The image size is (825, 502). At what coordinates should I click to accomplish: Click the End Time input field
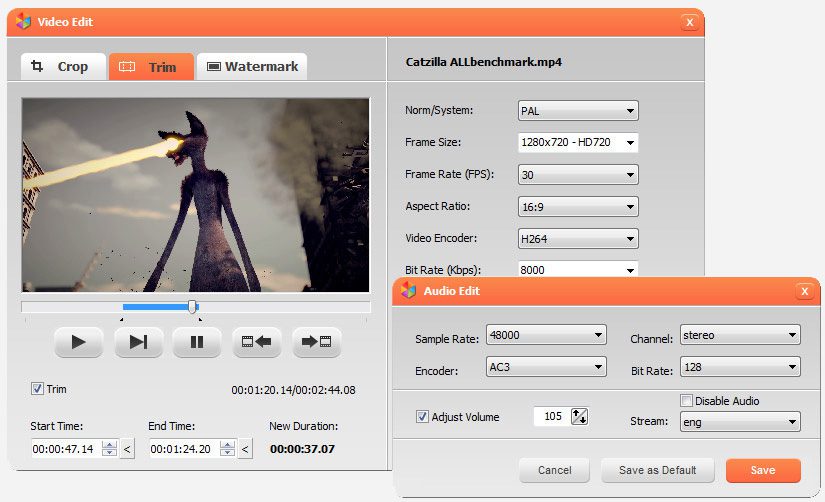(184, 449)
